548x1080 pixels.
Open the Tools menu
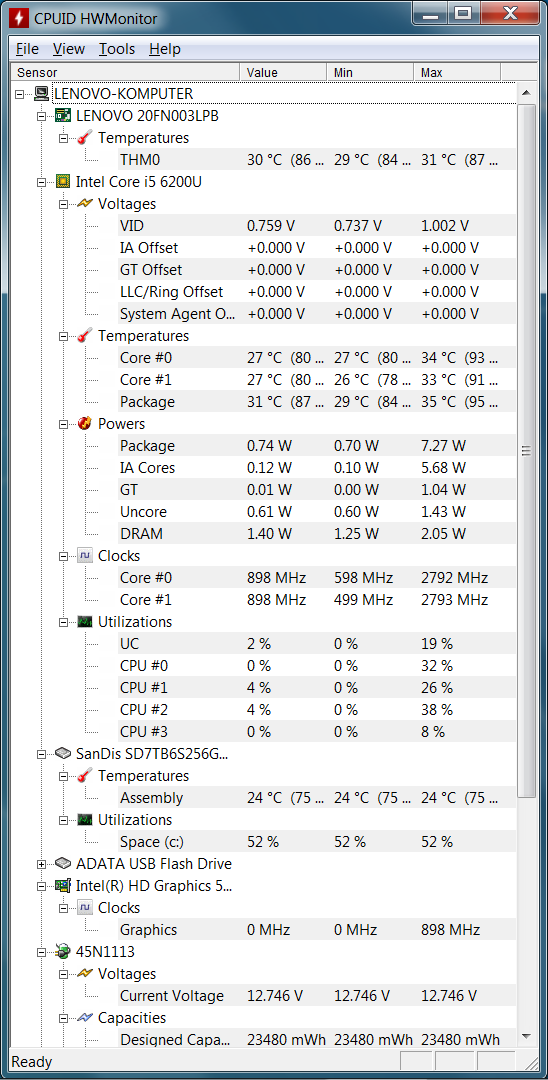point(116,49)
